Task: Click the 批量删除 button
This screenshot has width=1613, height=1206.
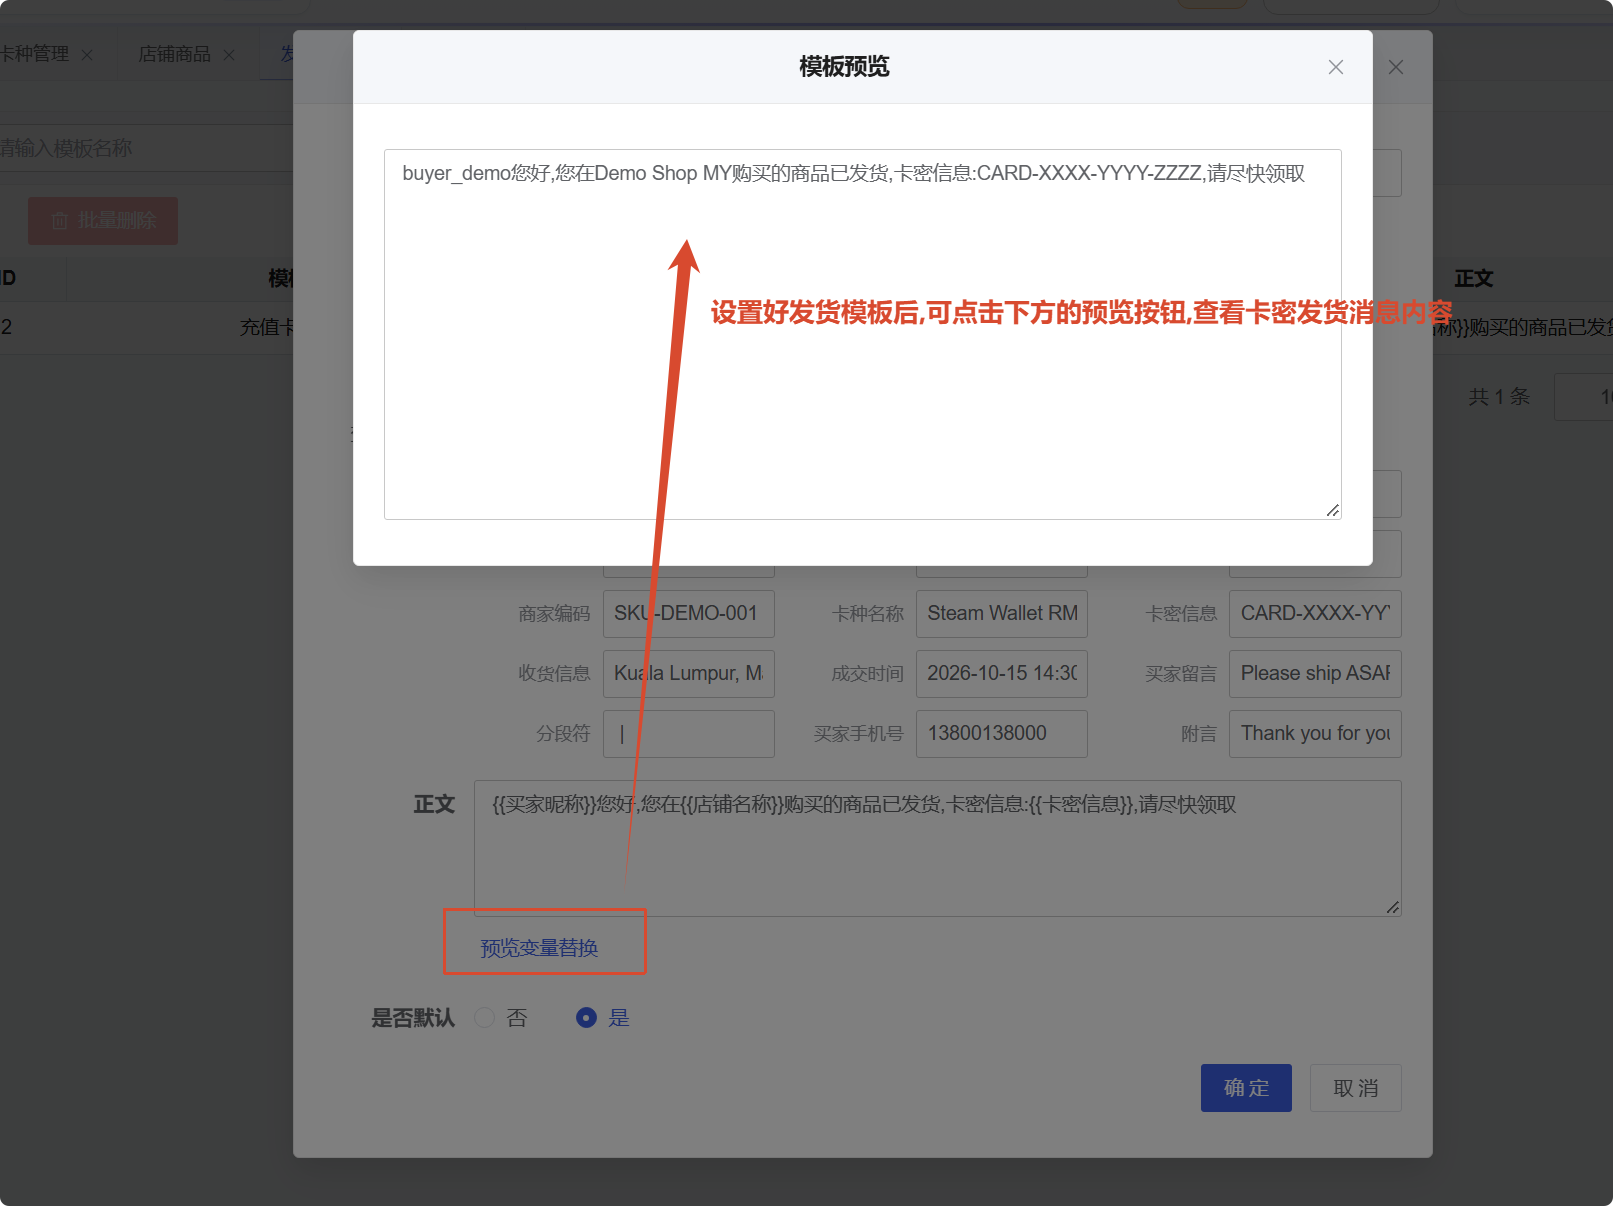Action: pyautogui.click(x=103, y=221)
